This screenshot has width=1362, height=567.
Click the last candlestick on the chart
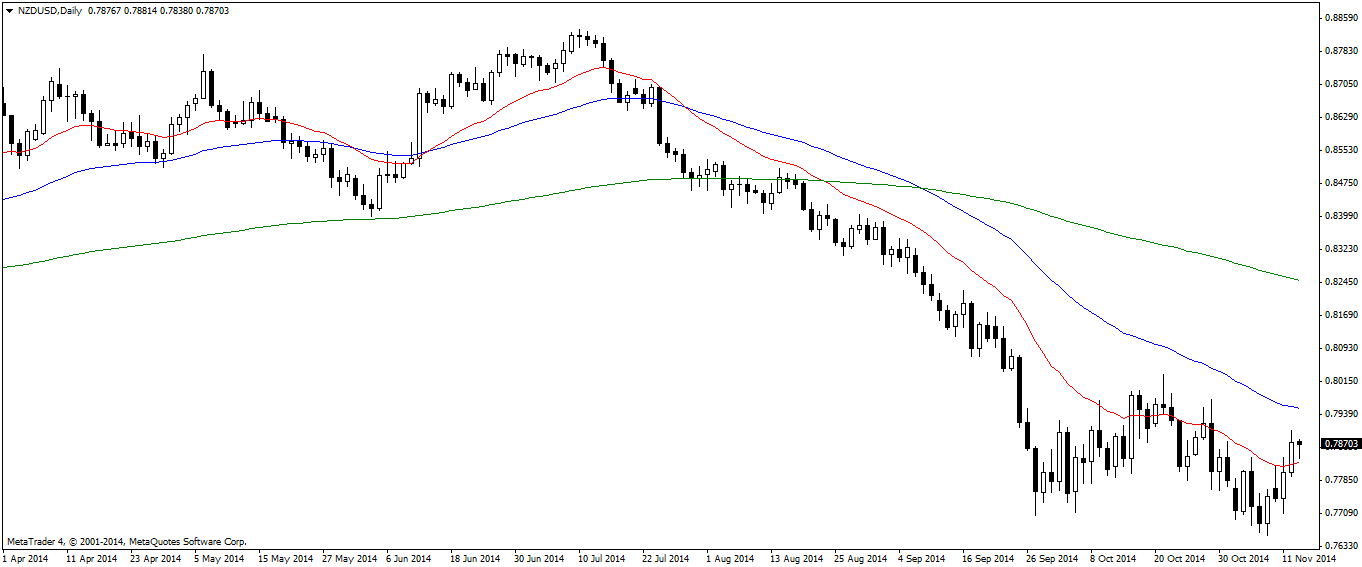(x=1299, y=443)
